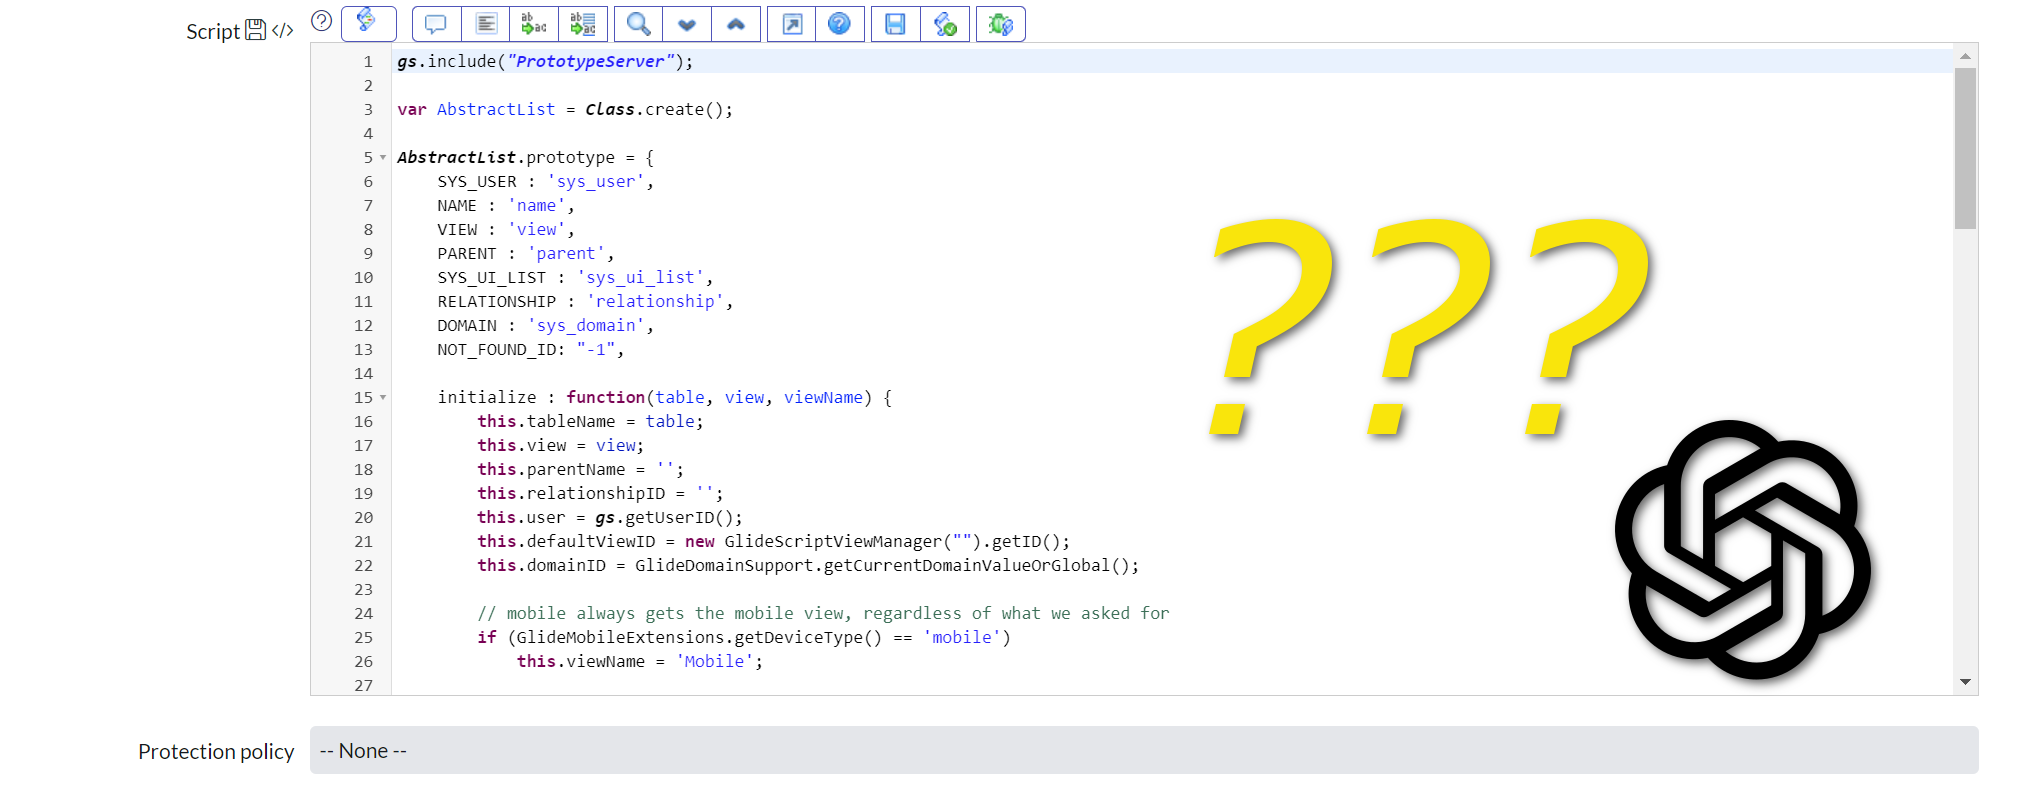The width and height of the screenshot is (2043, 795).
Task: Collapse the initialize function fold at line 15
Action: click(383, 398)
